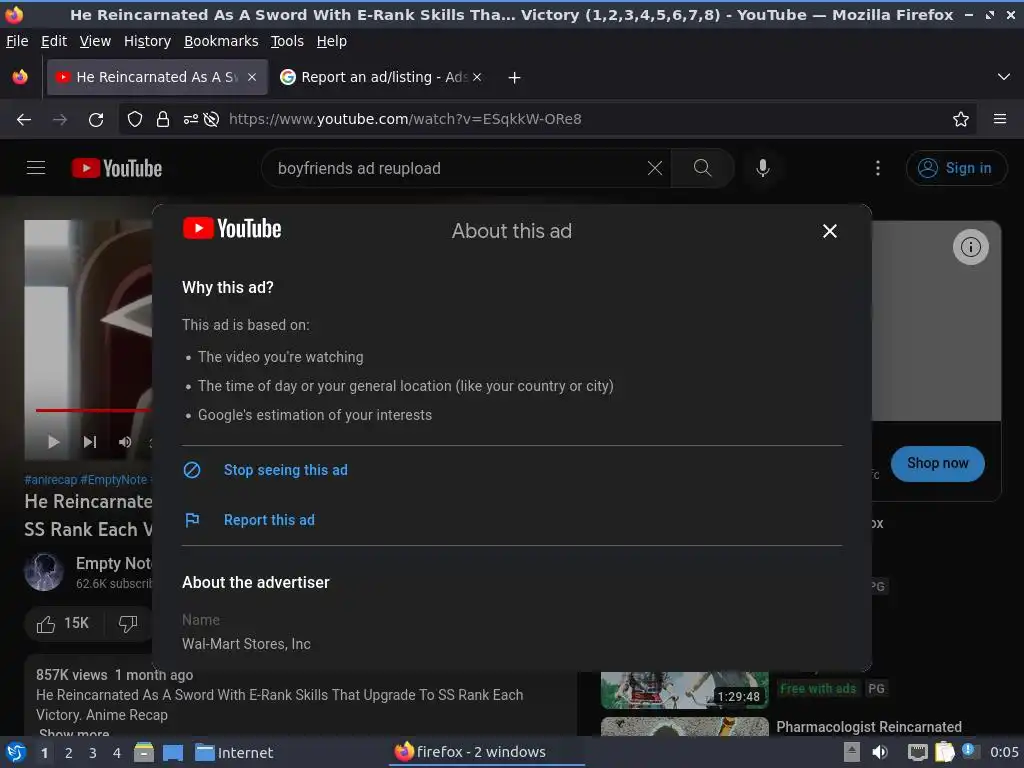This screenshot has height=768, width=1024.
Task: Switch to workspace 3 in taskbar
Action: (93, 753)
